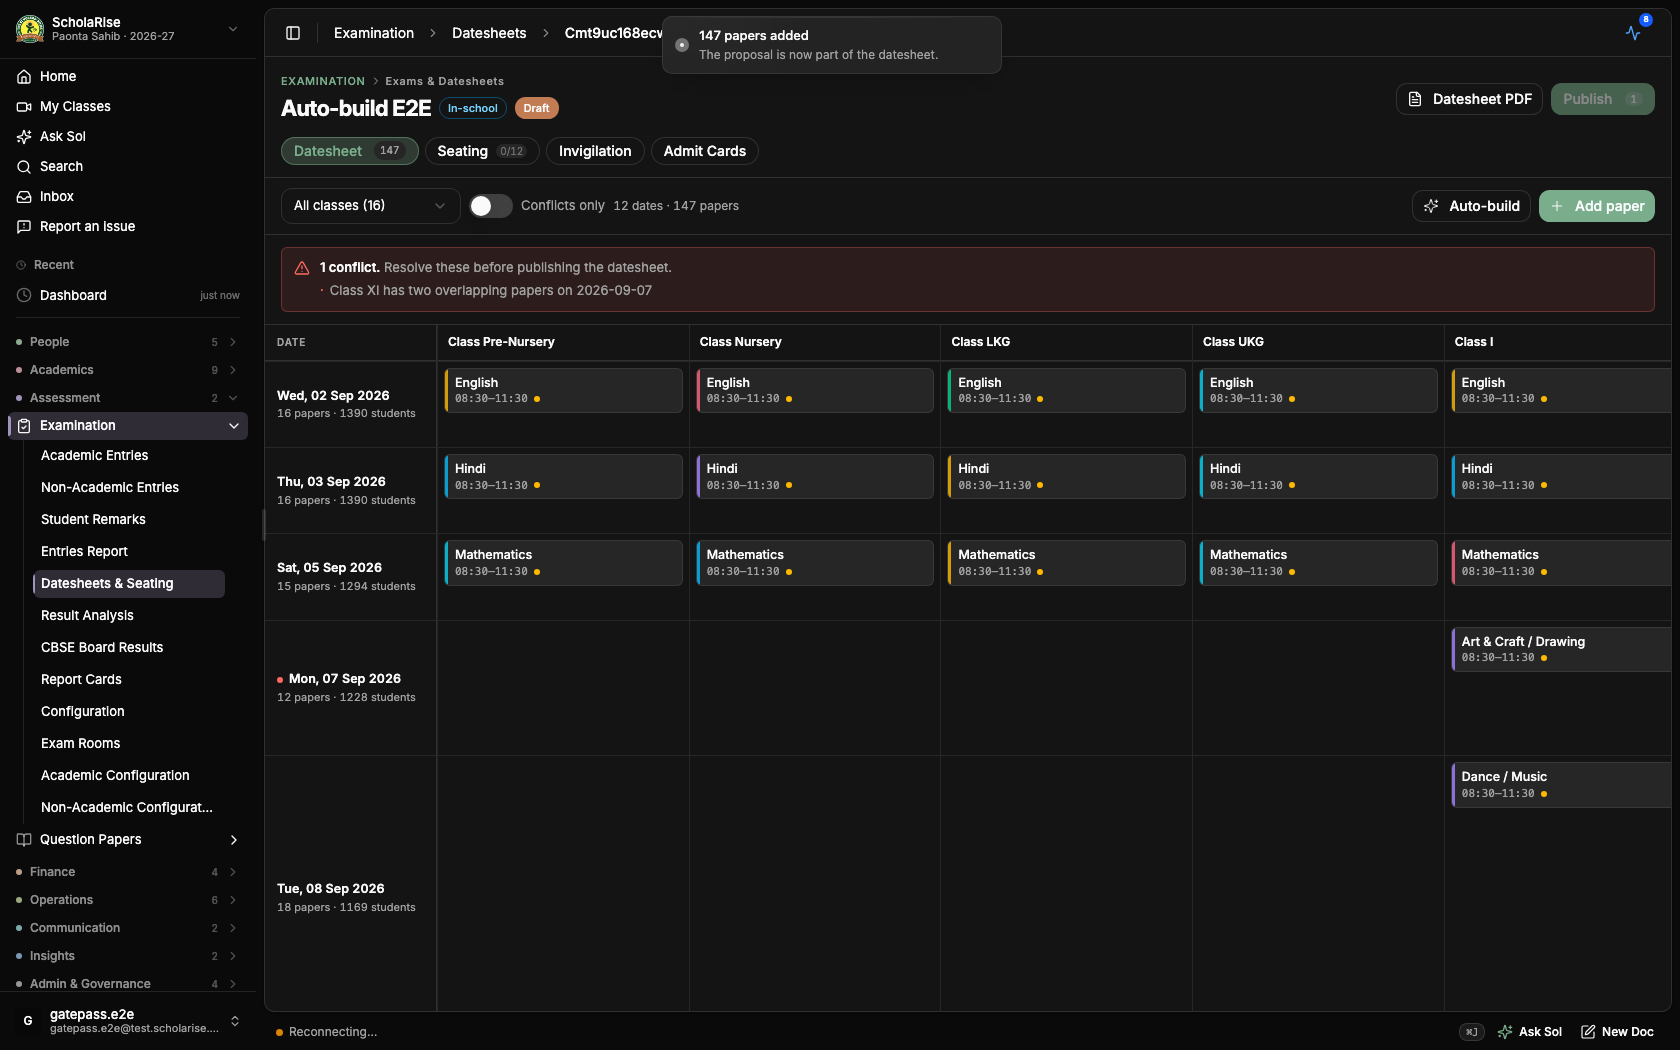Screen dimensions: 1680x1050
Task: Collapse the Examination section chevron
Action: (x=234, y=425)
